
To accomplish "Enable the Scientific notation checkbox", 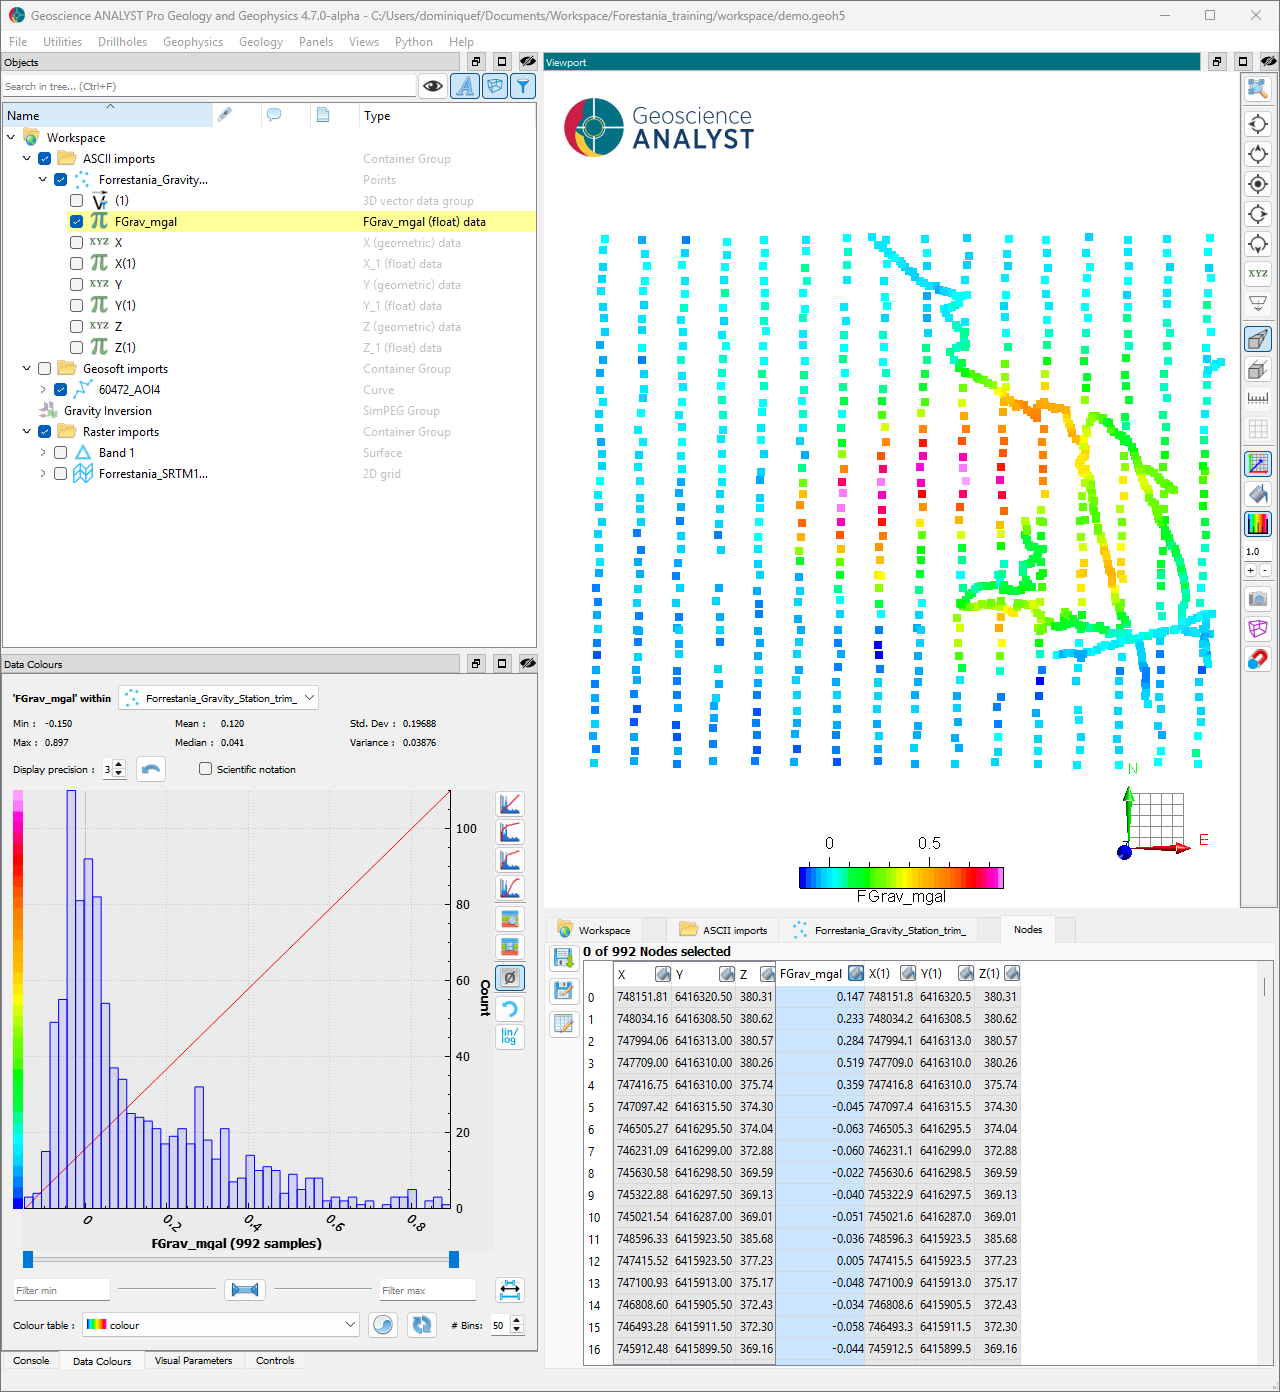I will (x=206, y=769).
